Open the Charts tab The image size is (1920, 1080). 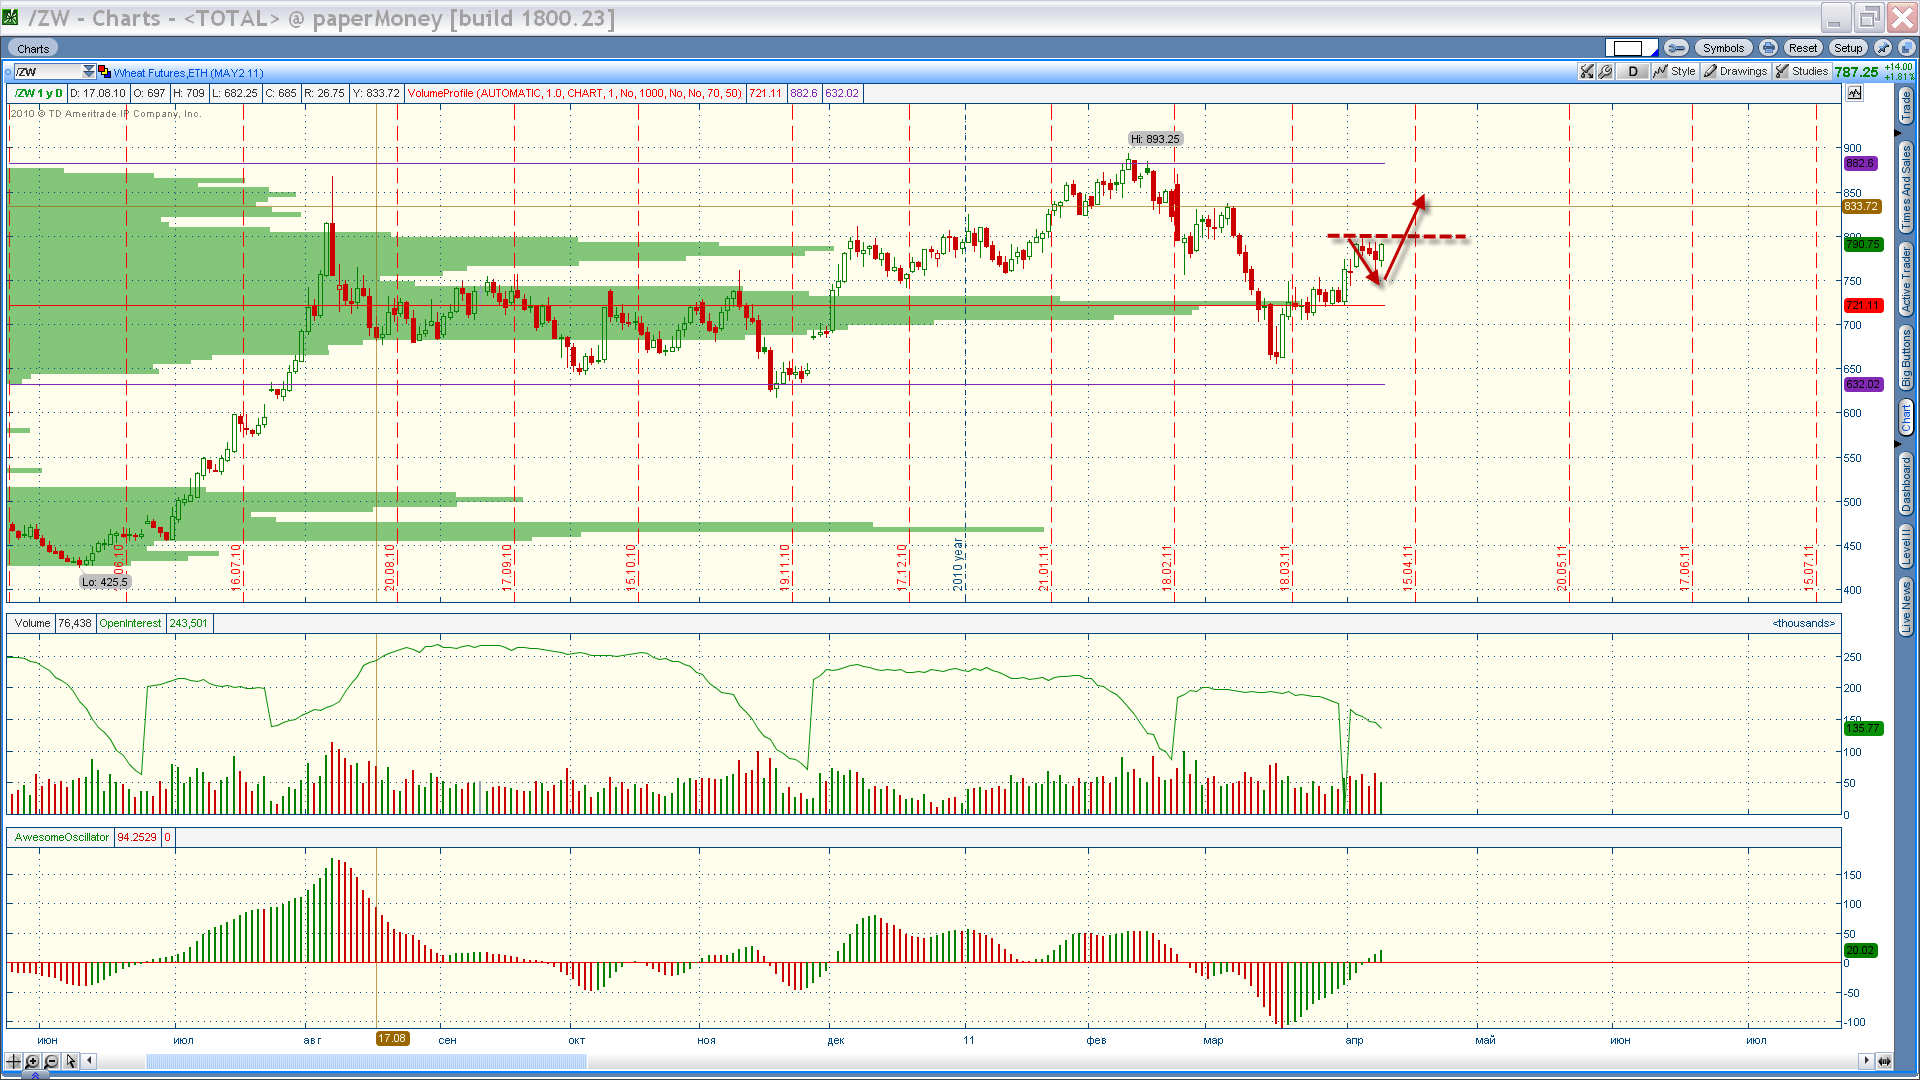33,48
